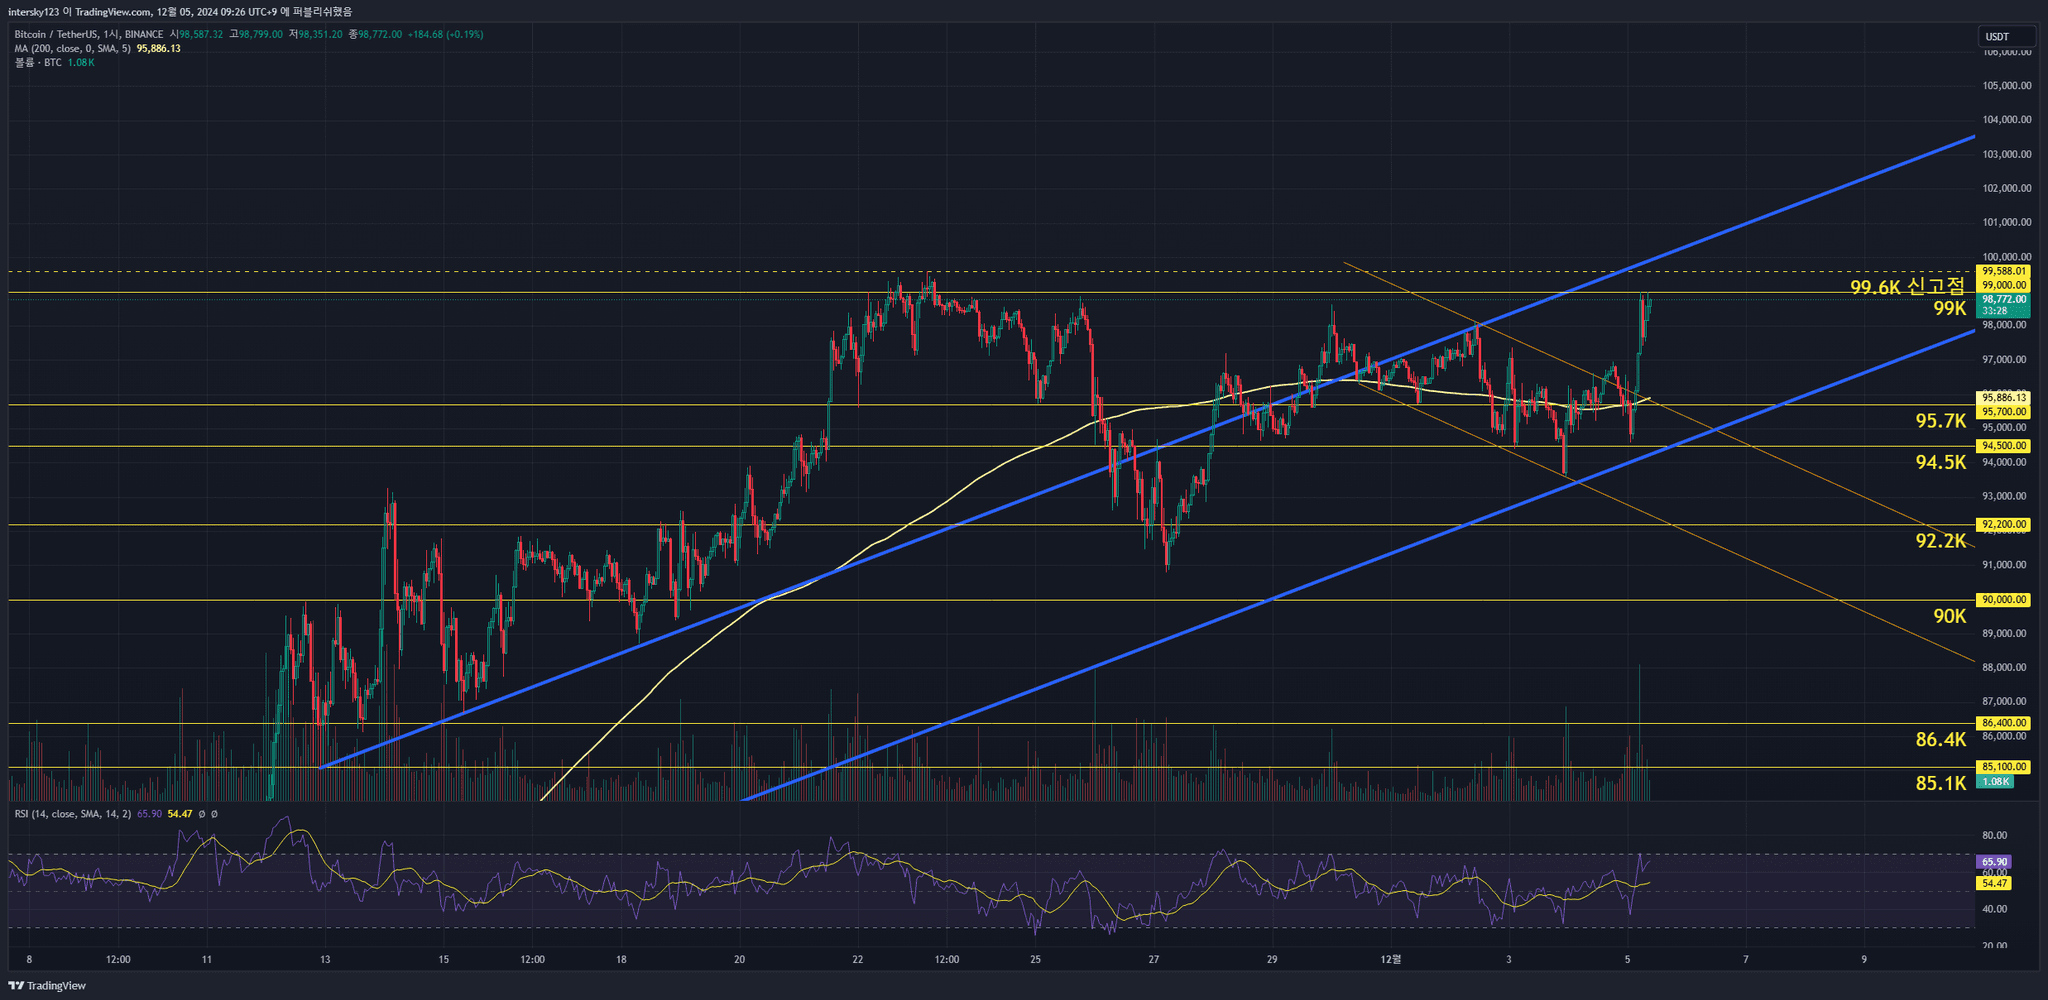Image resolution: width=2048 pixels, height=1000 pixels.
Task: Click the 99,588.01 price axis label
Action: 2004,271
